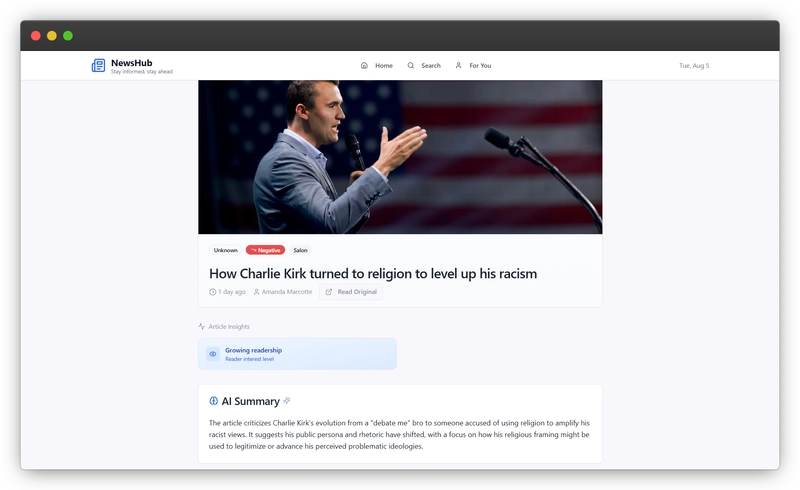Click the sparkle icon after AI Summary
This screenshot has height=490, width=800.
point(287,401)
